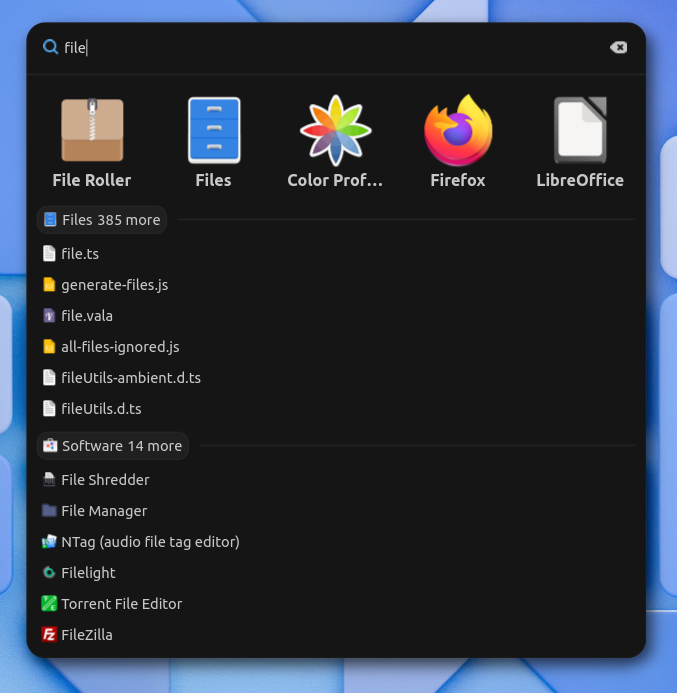This screenshot has width=677, height=693.
Task: Clear the search text with backspace icon
Action: [x=618, y=47]
